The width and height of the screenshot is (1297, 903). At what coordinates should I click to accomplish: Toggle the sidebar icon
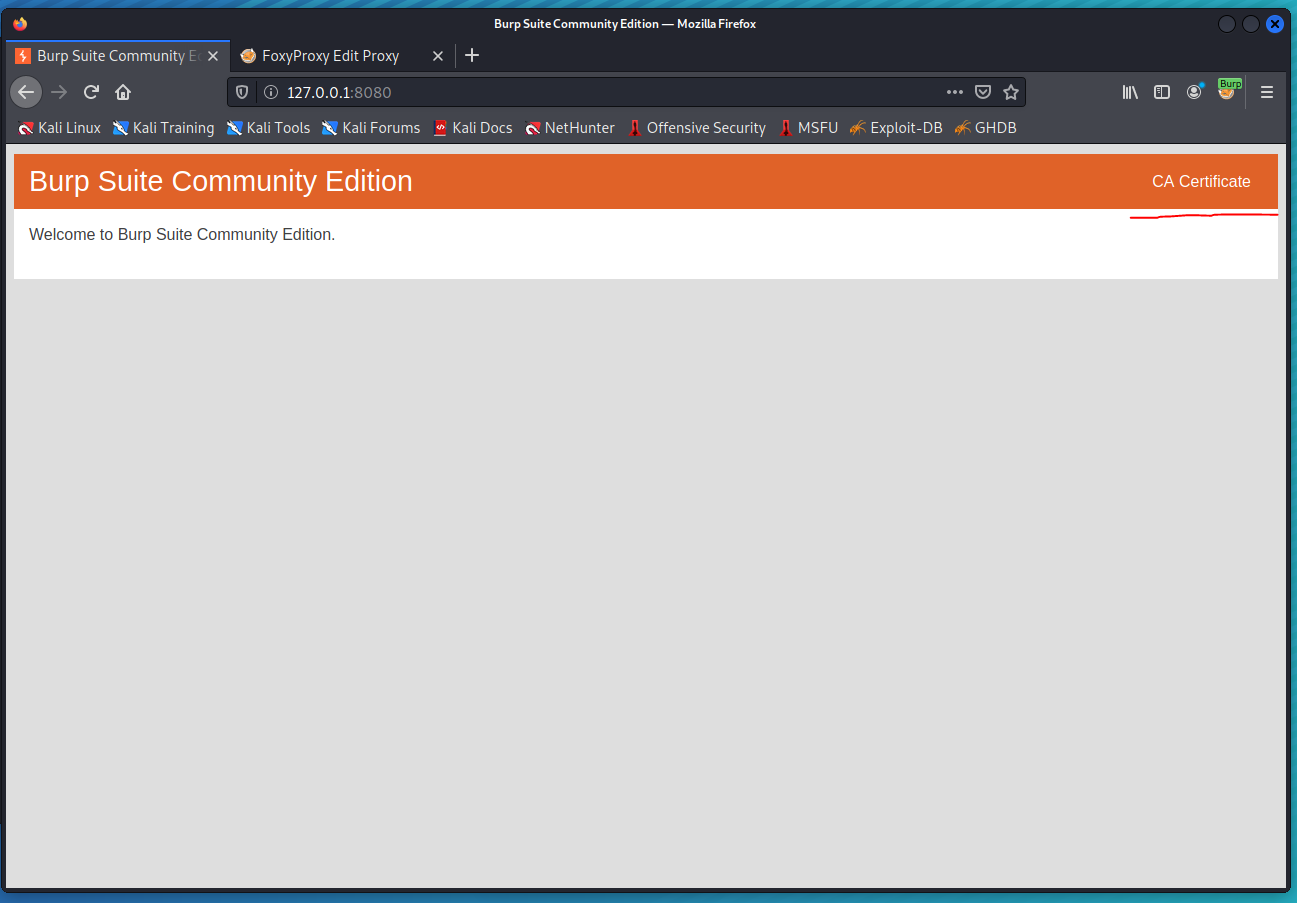click(x=1162, y=91)
